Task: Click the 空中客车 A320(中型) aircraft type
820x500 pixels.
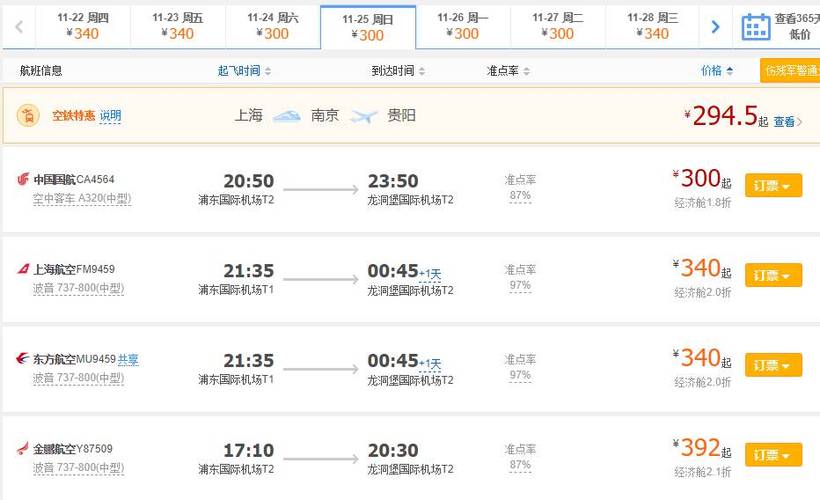Action: click(x=81, y=198)
